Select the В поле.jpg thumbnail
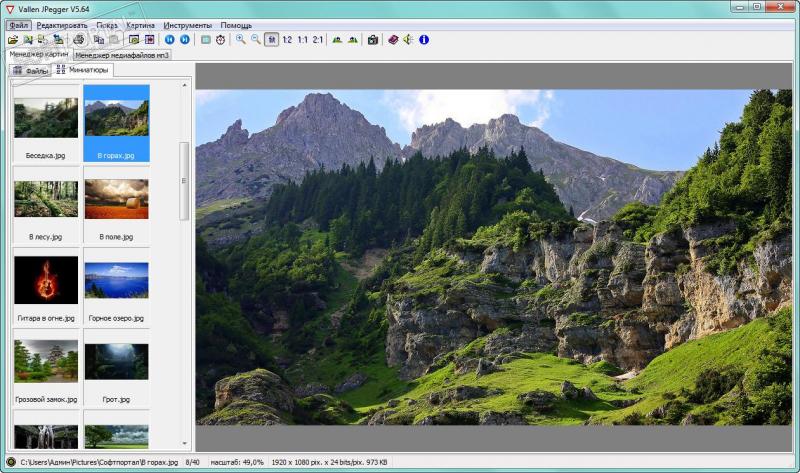800x473 pixels. coord(116,205)
